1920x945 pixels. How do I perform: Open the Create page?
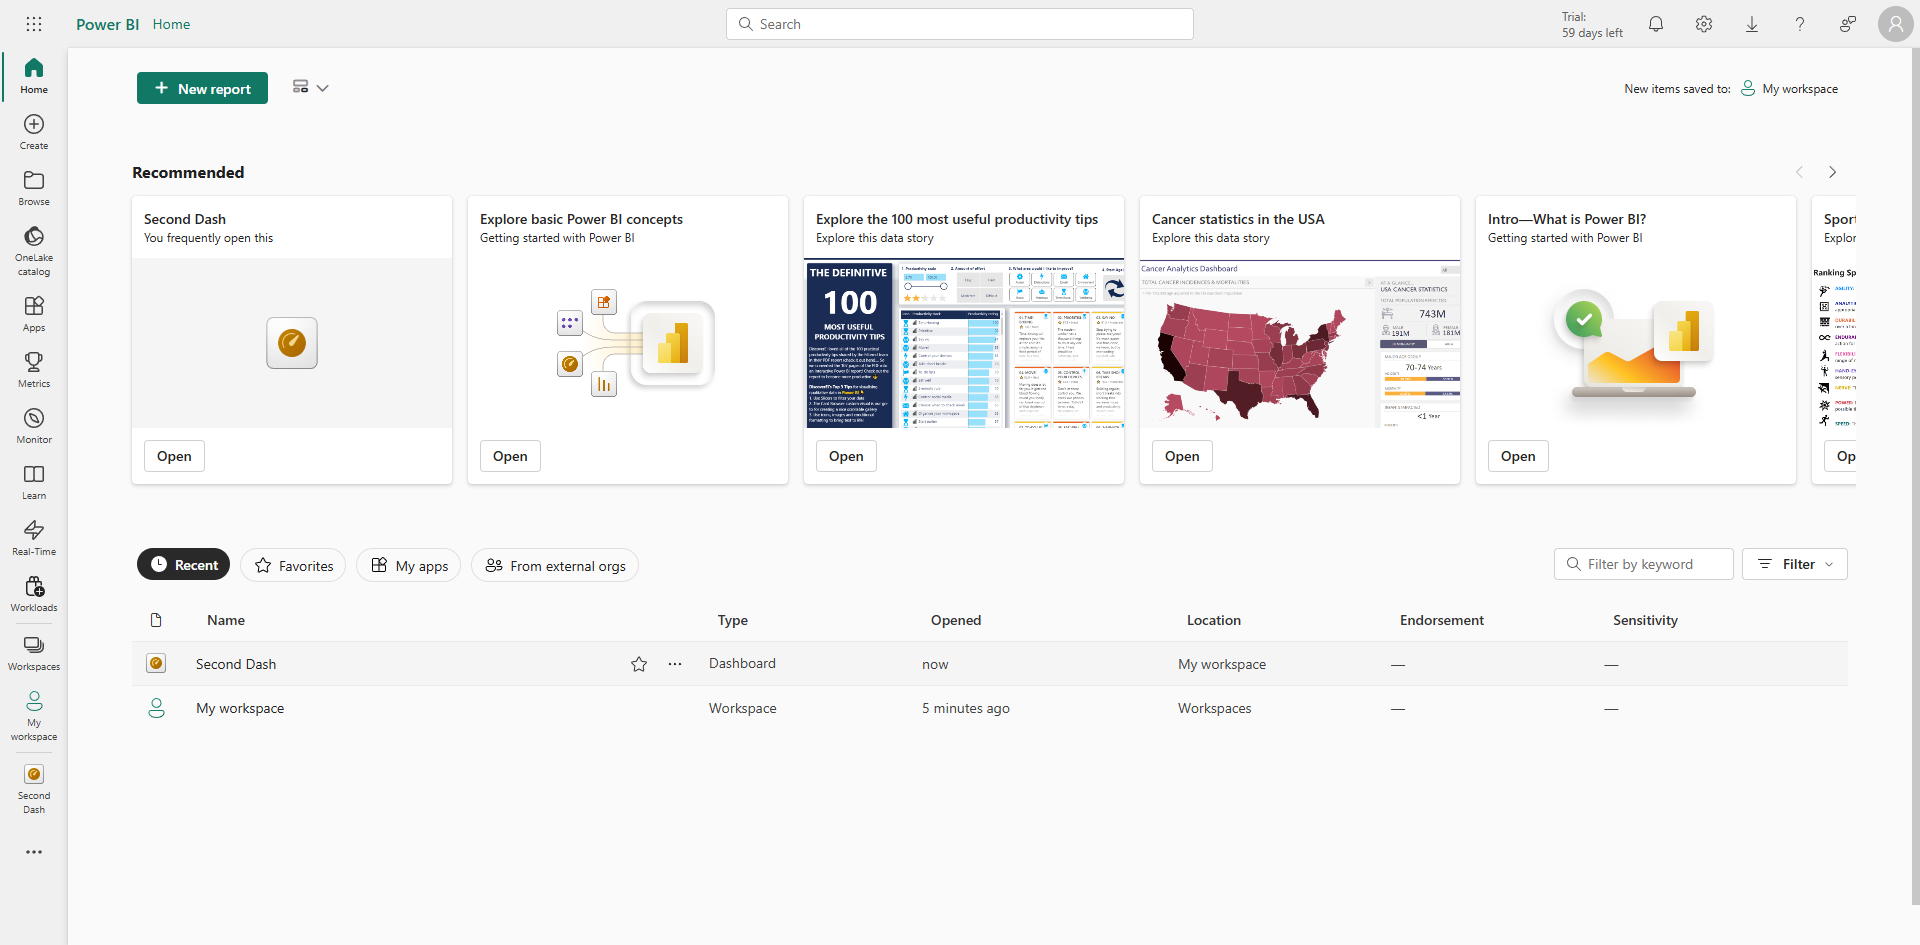click(x=34, y=131)
